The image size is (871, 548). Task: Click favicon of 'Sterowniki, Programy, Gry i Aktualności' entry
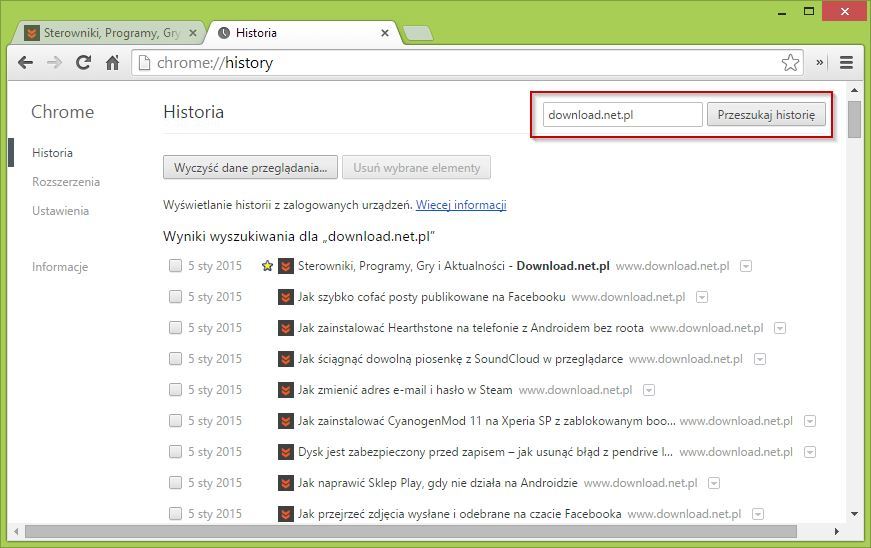point(286,266)
